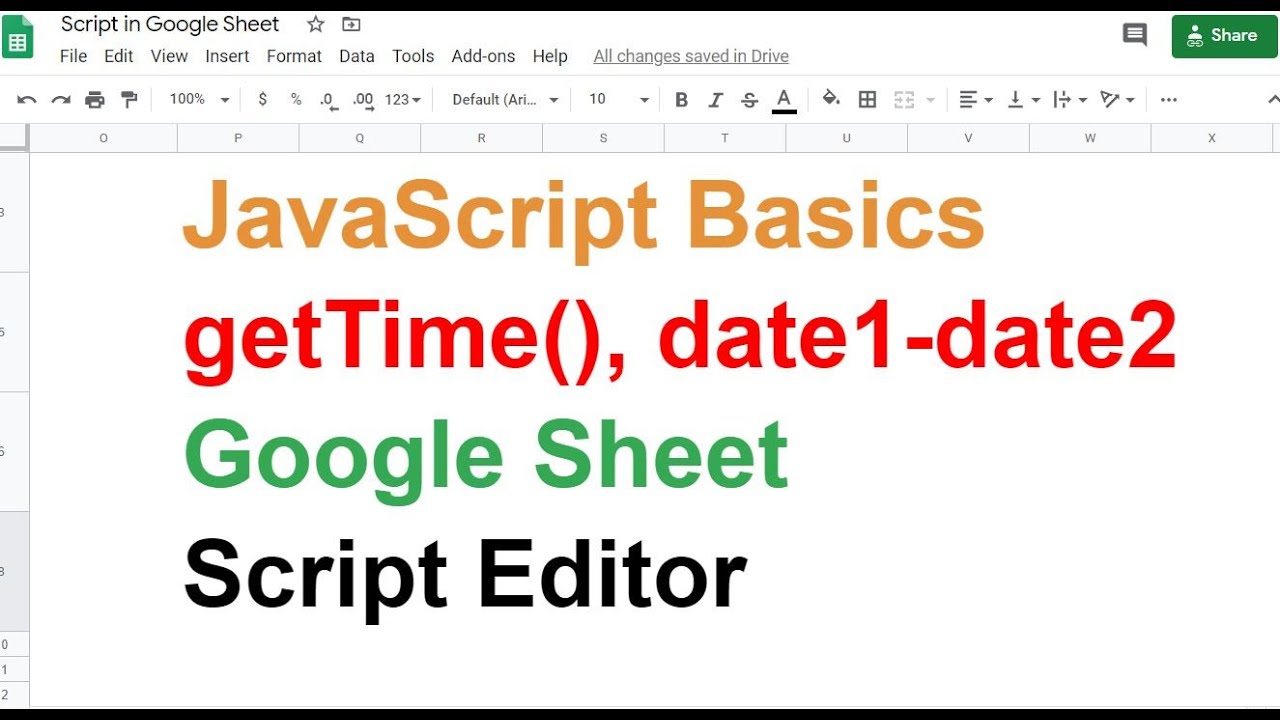The width and height of the screenshot is (1280, 720).
Task: Open the borders tool
Action: (868, 99)
